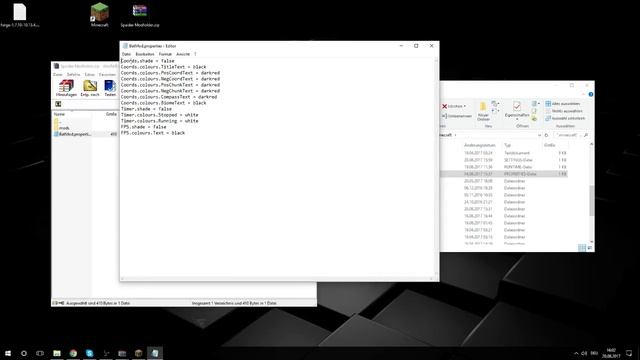Click the search magnifier icon in Explorer
This screenshot has width=640, height=360.
[586, 135]
